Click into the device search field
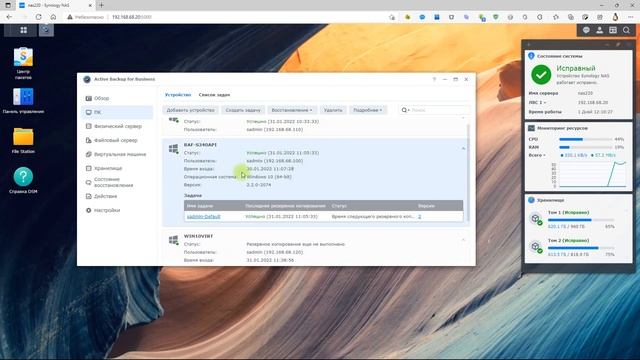640x360 pixels. pyautogui.click(x=439, y=110)
